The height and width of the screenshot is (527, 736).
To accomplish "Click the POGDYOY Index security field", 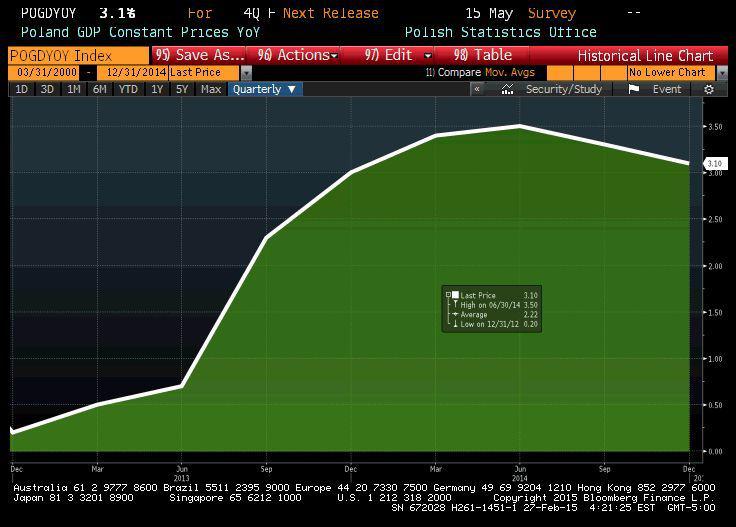I will coord(78,55).
